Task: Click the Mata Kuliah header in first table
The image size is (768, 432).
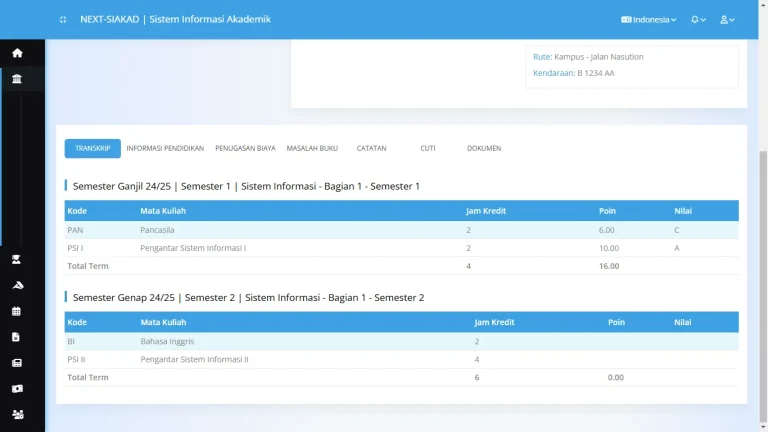Action: [x=163, y=211]
